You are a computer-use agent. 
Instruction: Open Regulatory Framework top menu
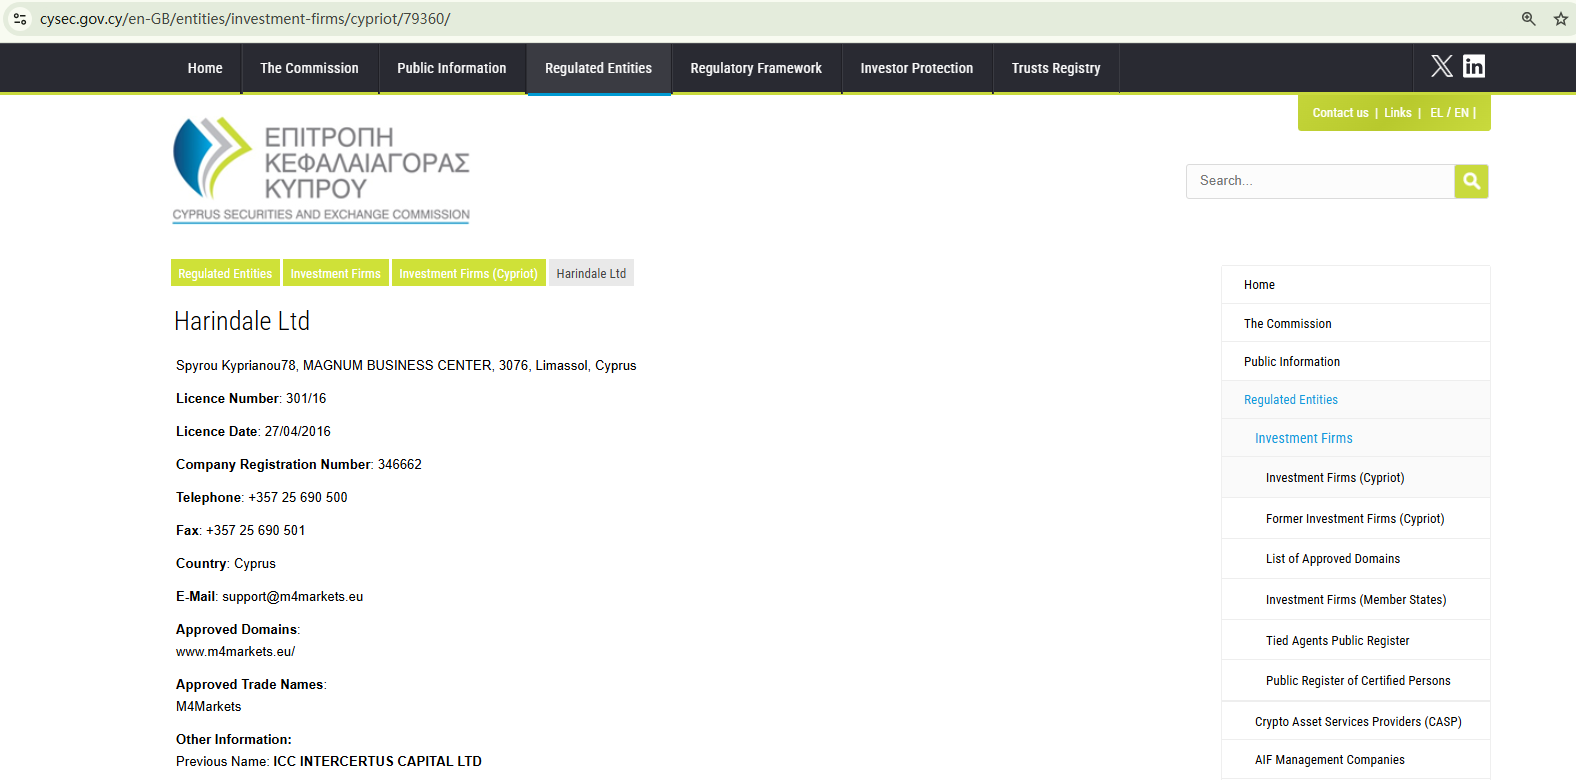(756, 68)
